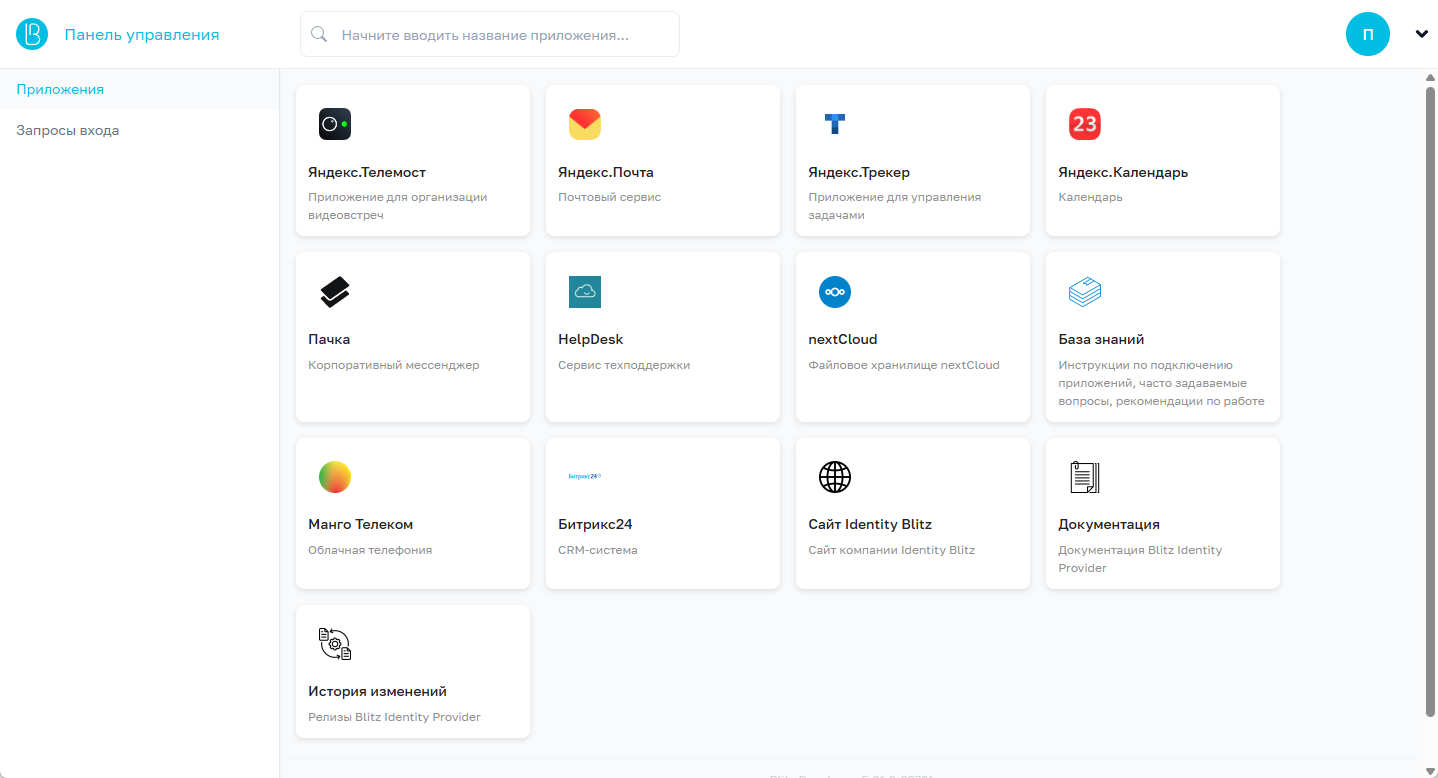Open the Яндекс.Календарь title
The image size is (1438, 778).
click(1123, 173)
